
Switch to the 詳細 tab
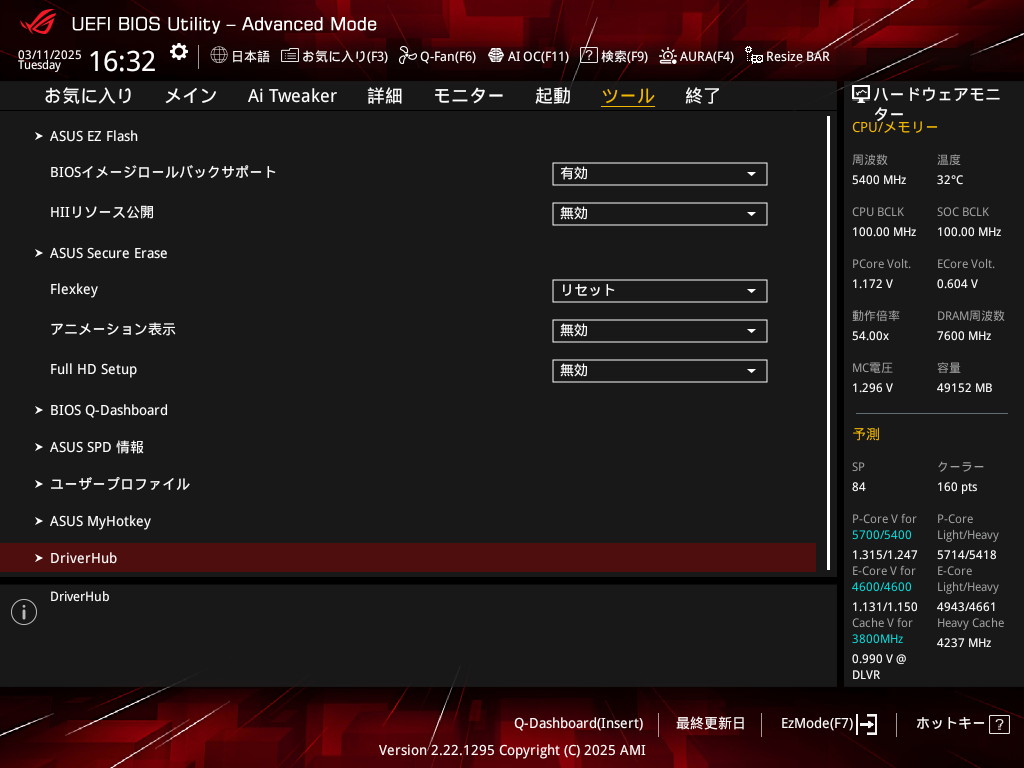point(385,96)
